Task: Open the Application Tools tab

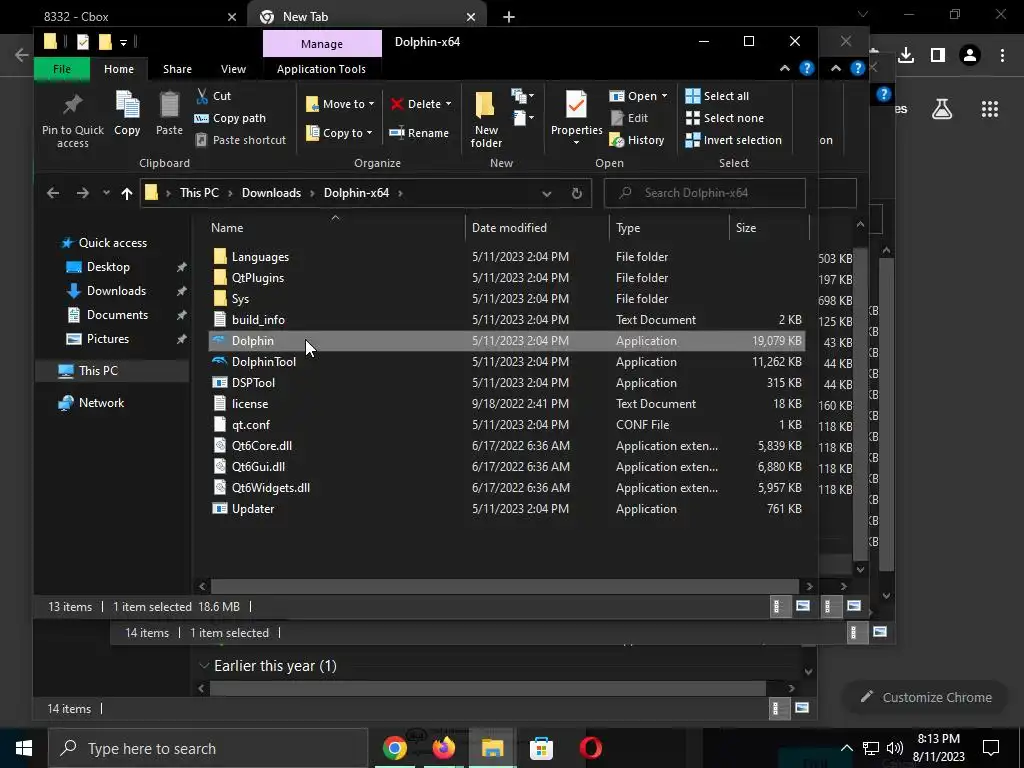Action: pyautogui.click(x=321, y=69)
